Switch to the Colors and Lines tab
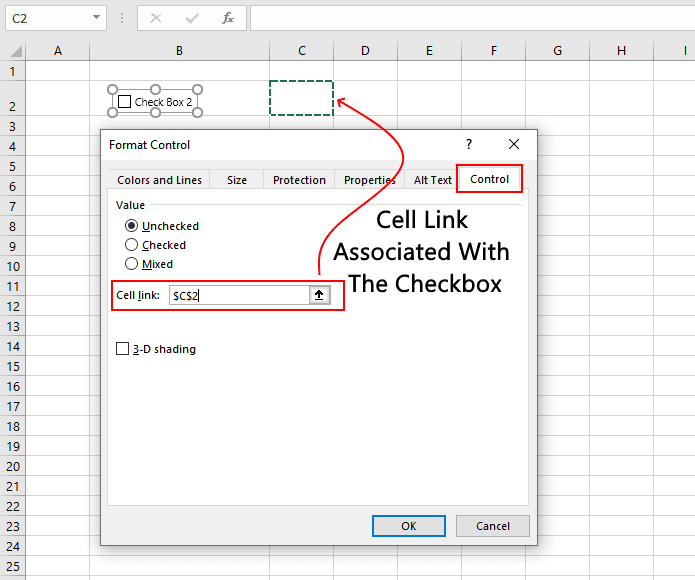 coord(159,180)
